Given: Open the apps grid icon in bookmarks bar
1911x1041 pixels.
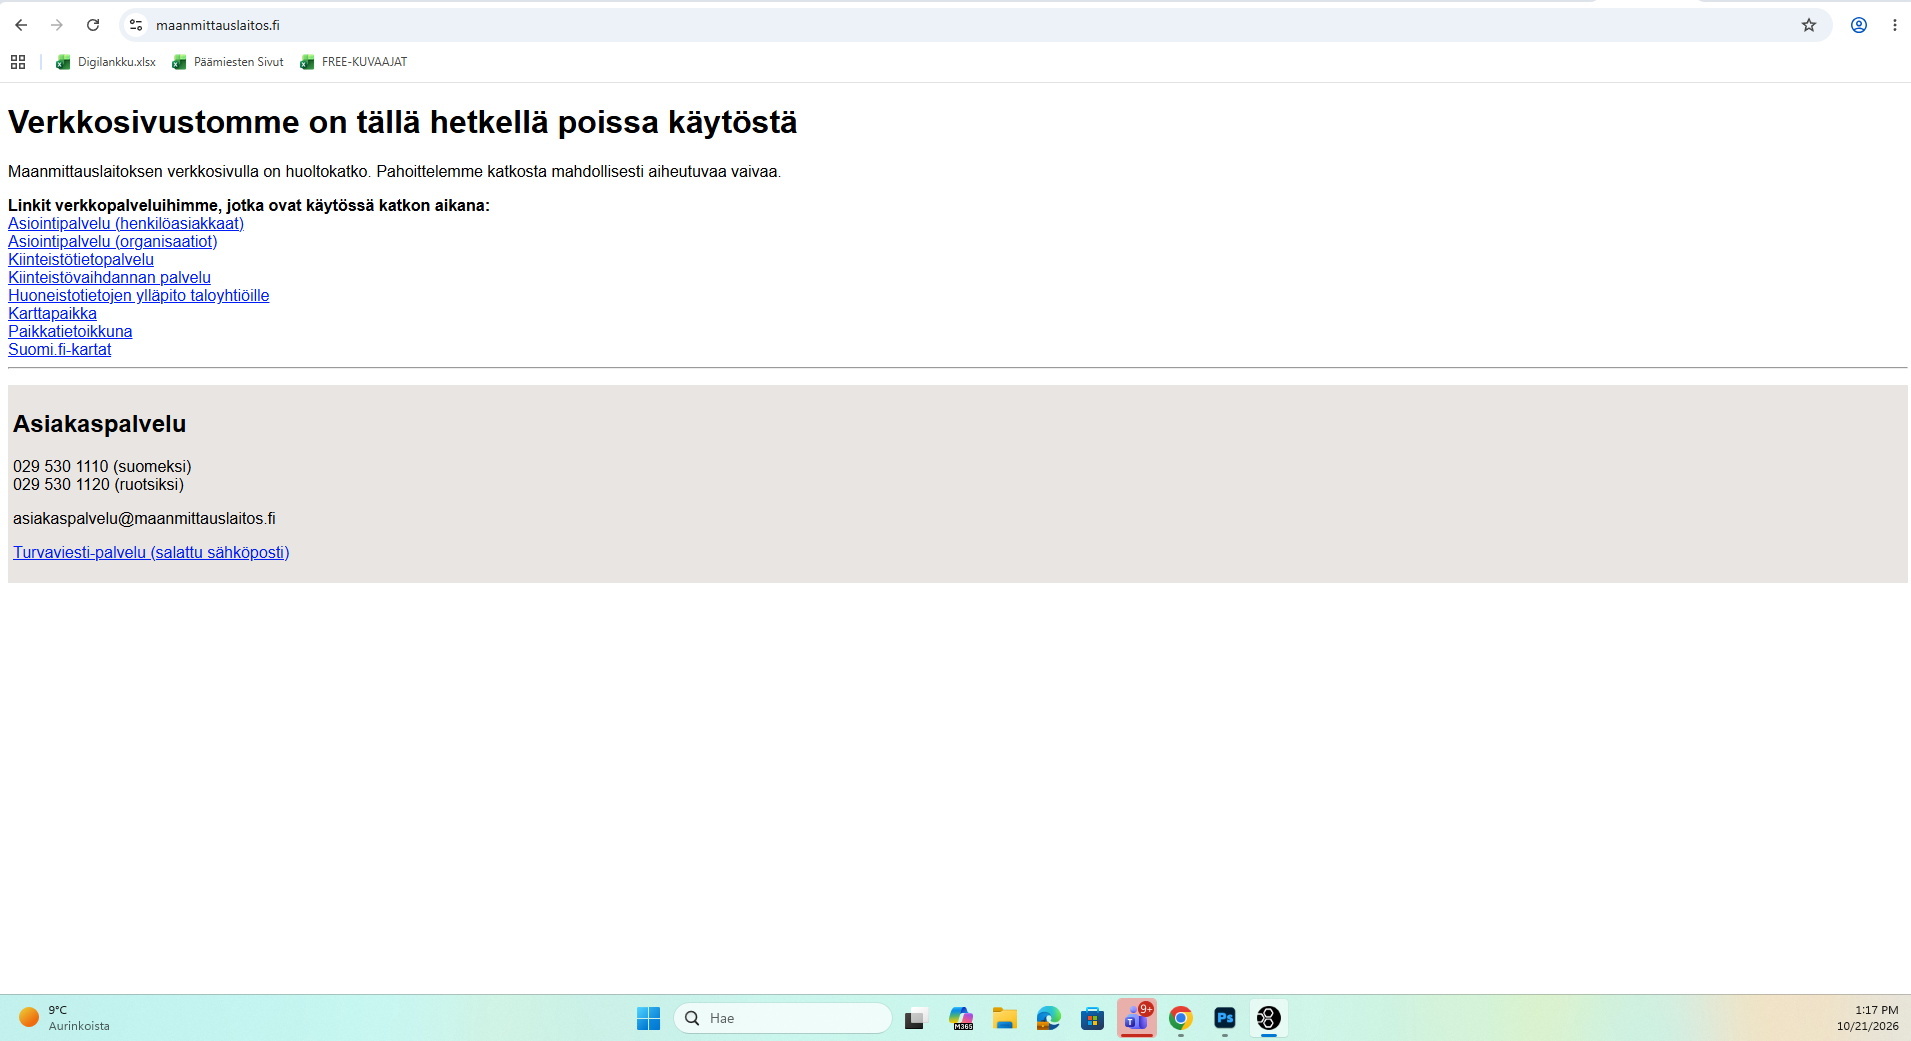Looking at the screenshot, I should (18, 62).
